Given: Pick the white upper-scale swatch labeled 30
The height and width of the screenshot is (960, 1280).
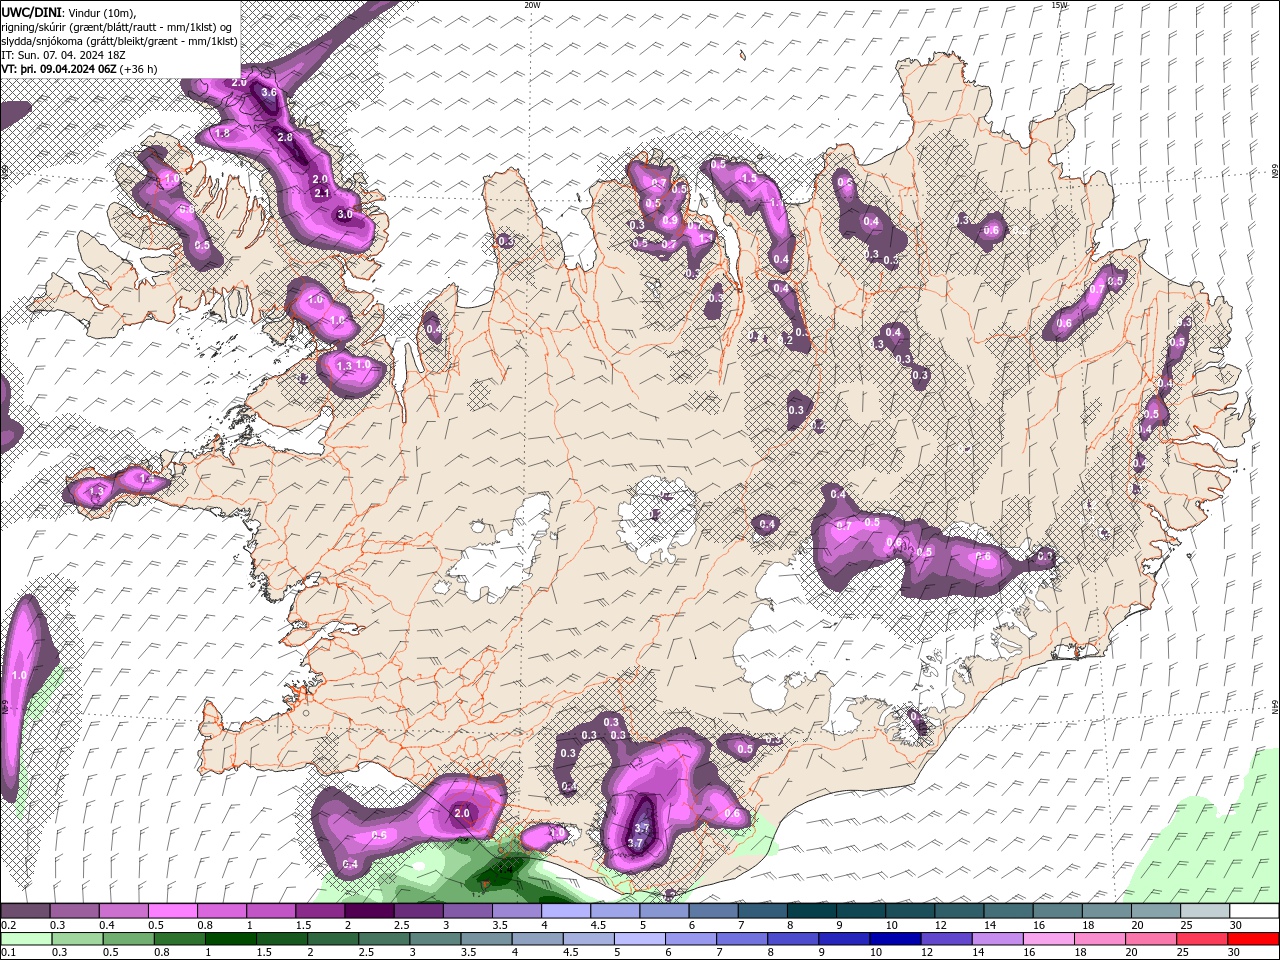Looking at the screenshot, I should pos(1254,911).
